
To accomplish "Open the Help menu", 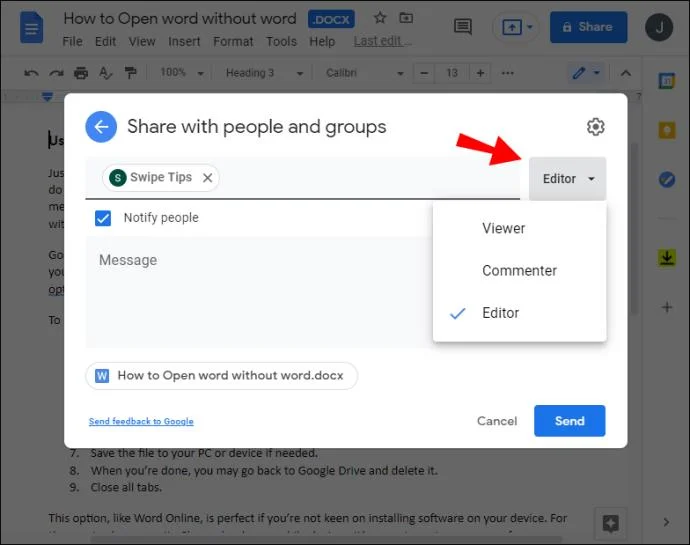I will (x=322, y=41).
